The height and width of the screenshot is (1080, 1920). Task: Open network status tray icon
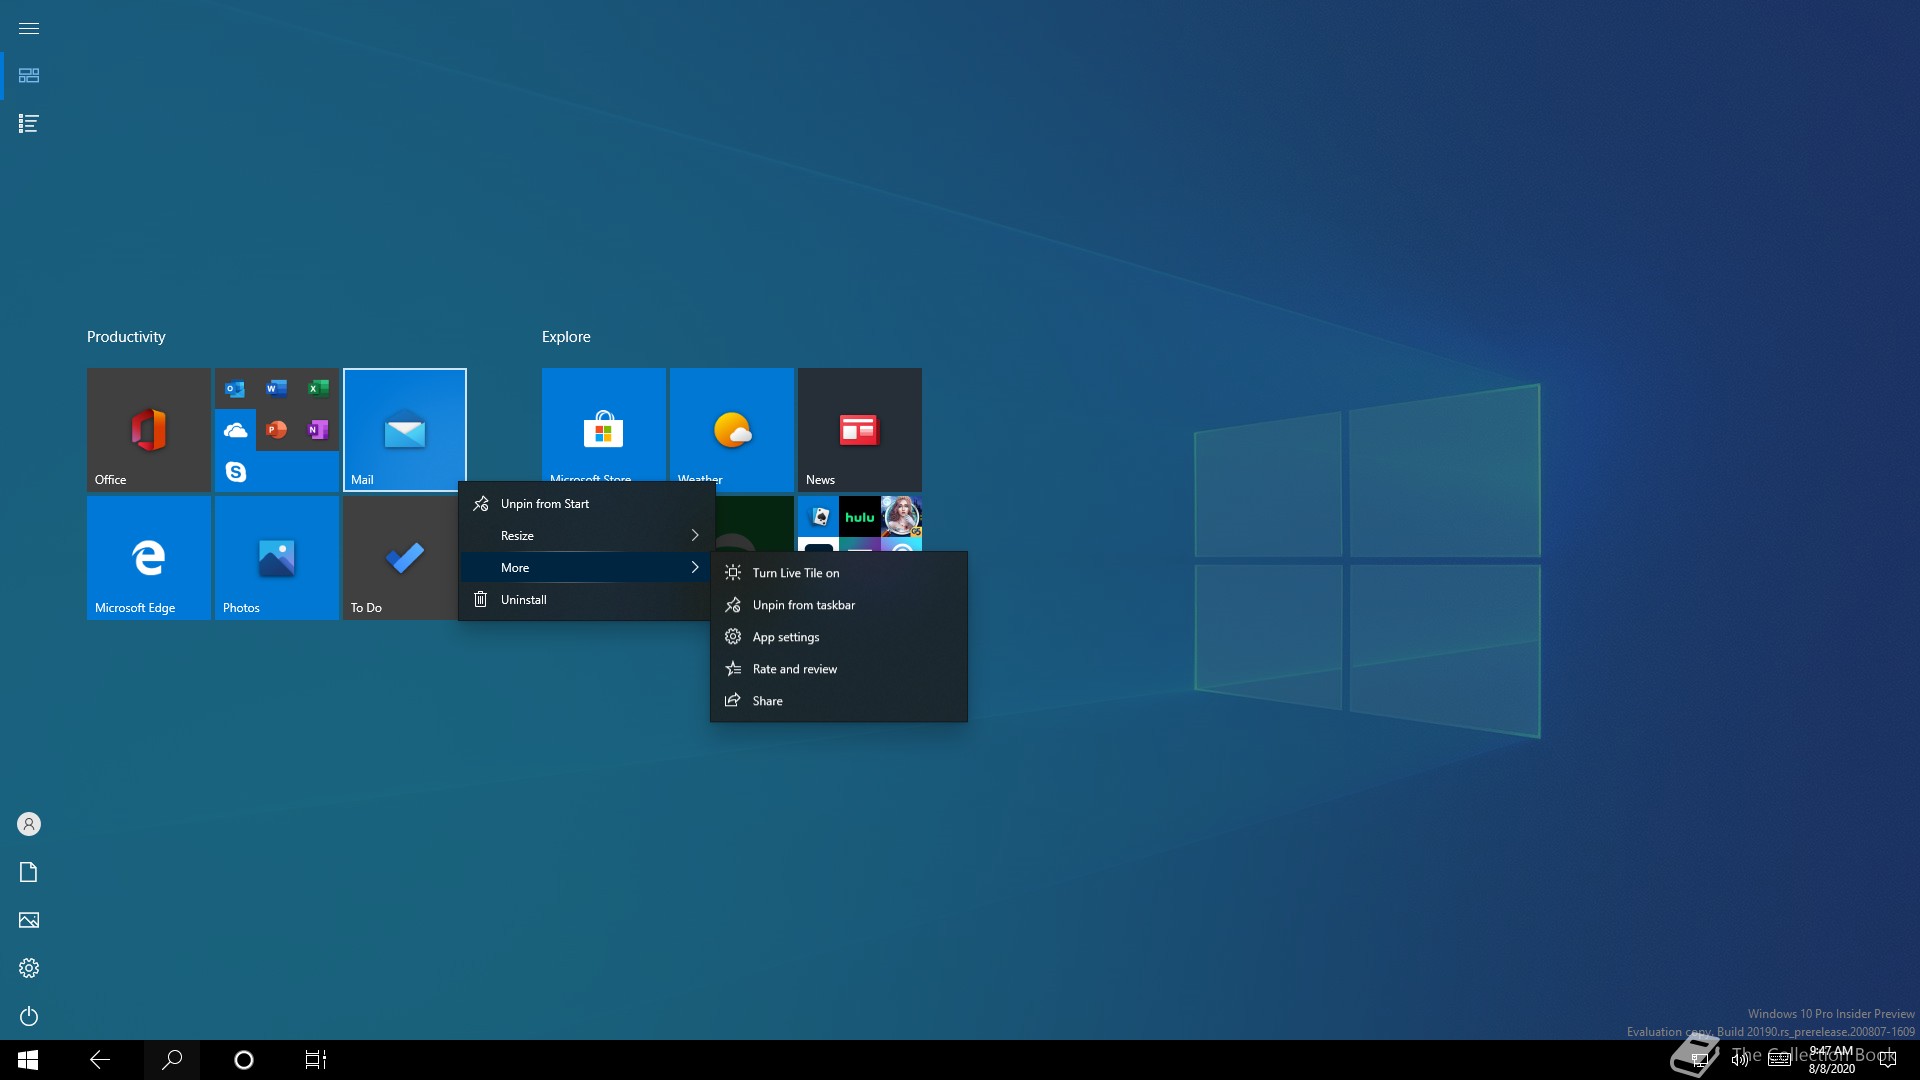[x=1699, y=1060]
